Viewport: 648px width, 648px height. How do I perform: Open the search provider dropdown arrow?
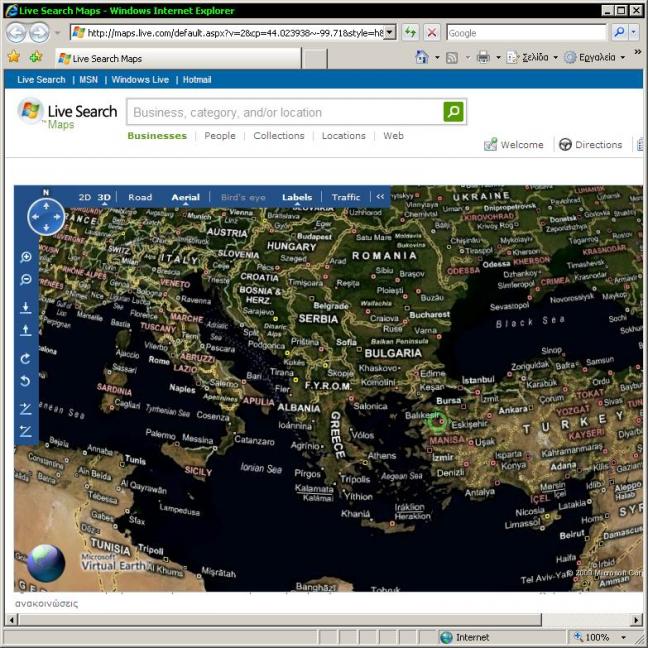[x=634, y=32]
